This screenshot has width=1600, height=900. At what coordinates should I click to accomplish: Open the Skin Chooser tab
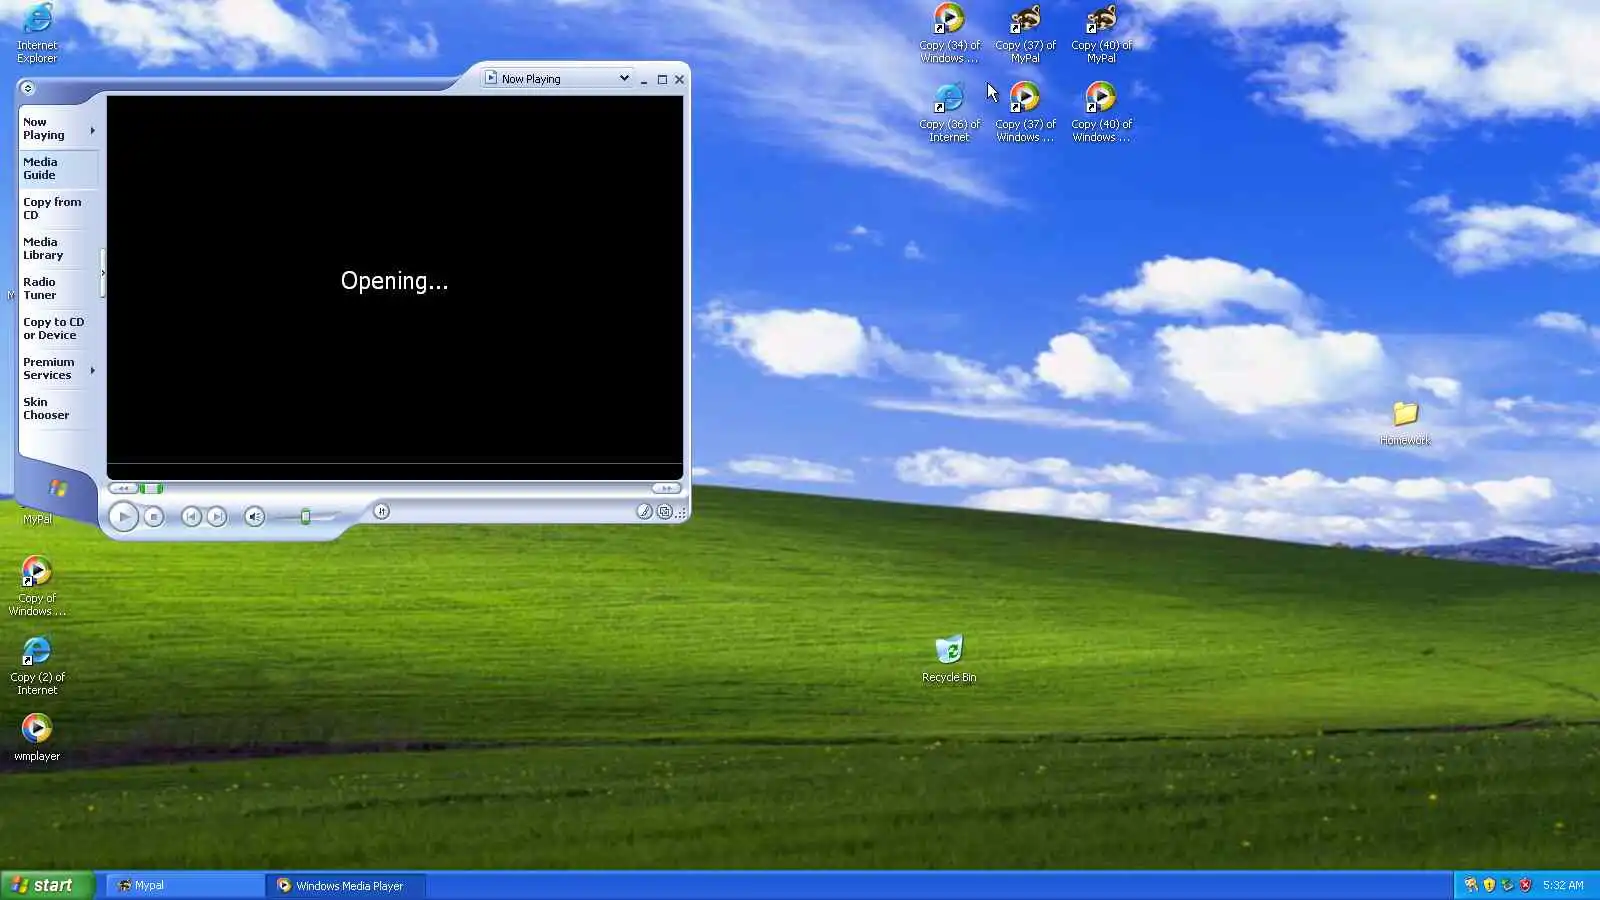pyautogui.click(x=58, y=409)
